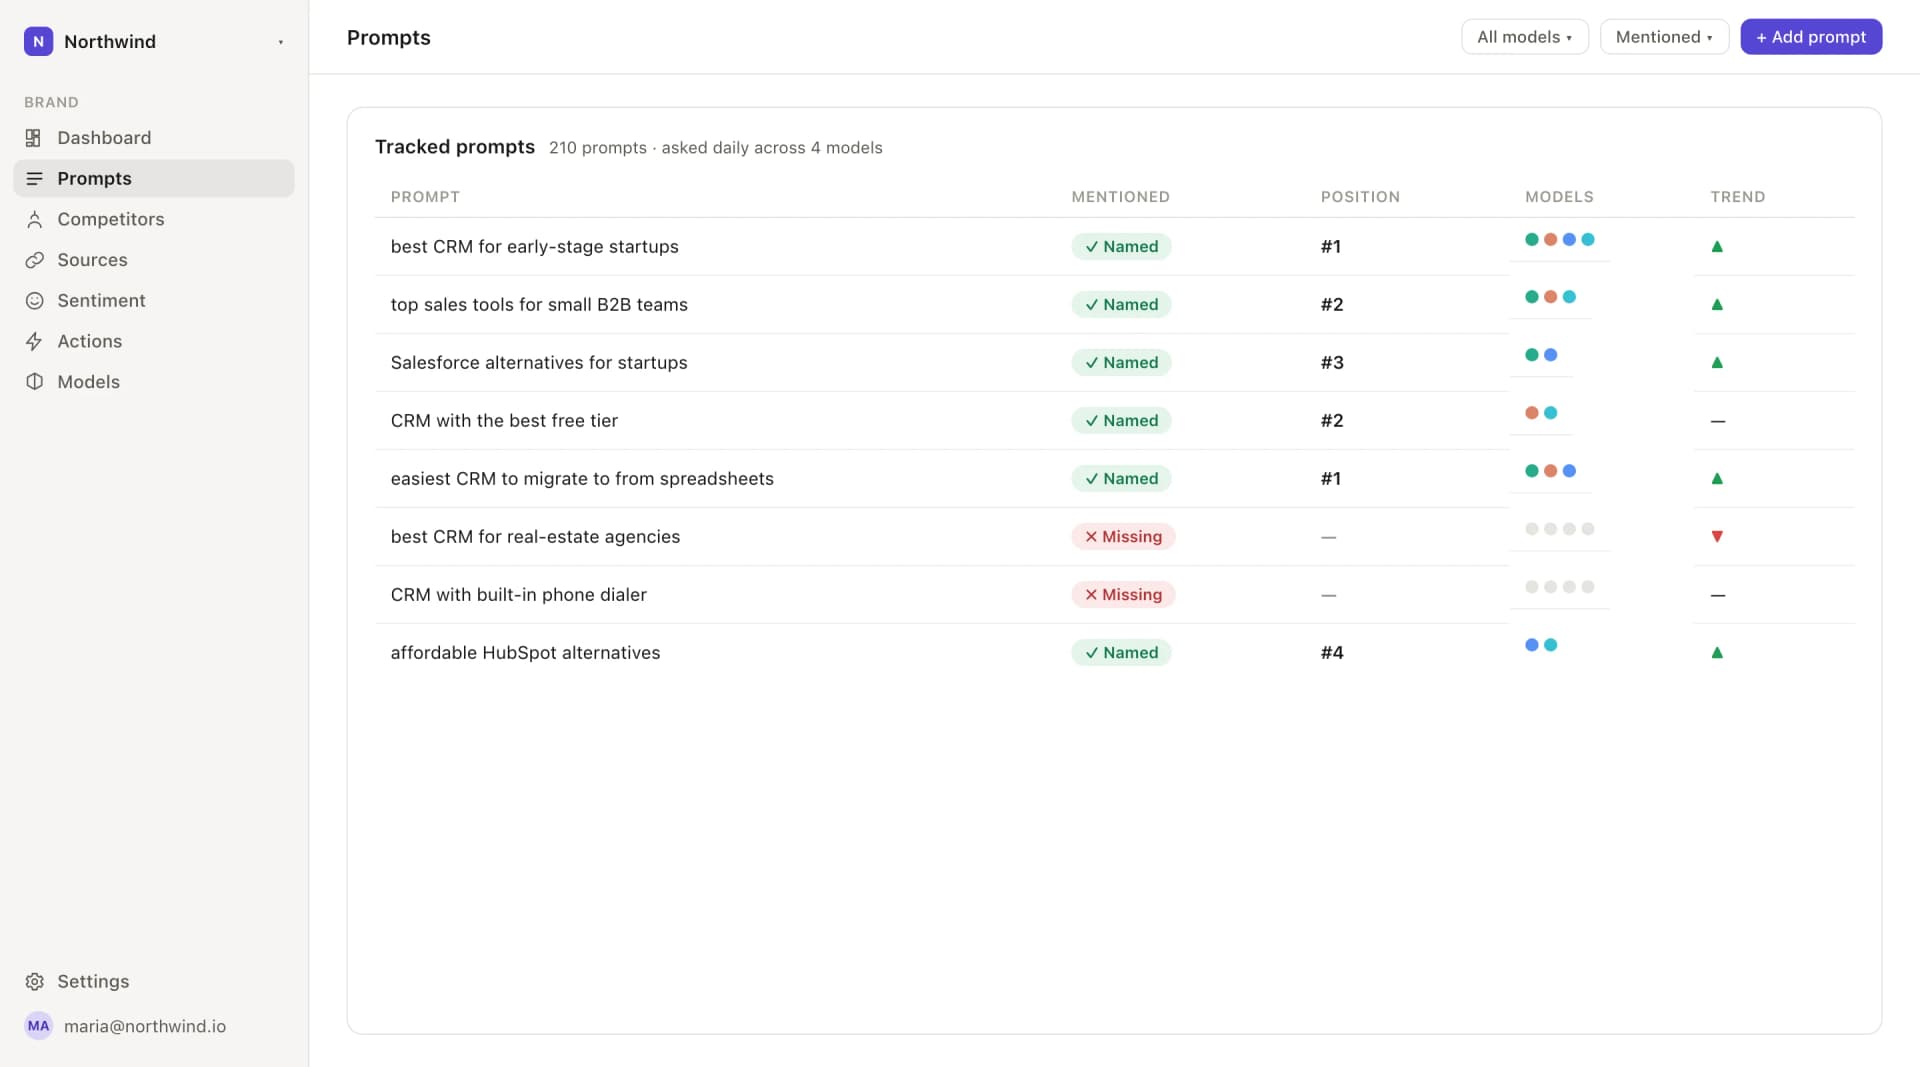
Task: Click the Mentioned column header
Action: [1120, 197]
